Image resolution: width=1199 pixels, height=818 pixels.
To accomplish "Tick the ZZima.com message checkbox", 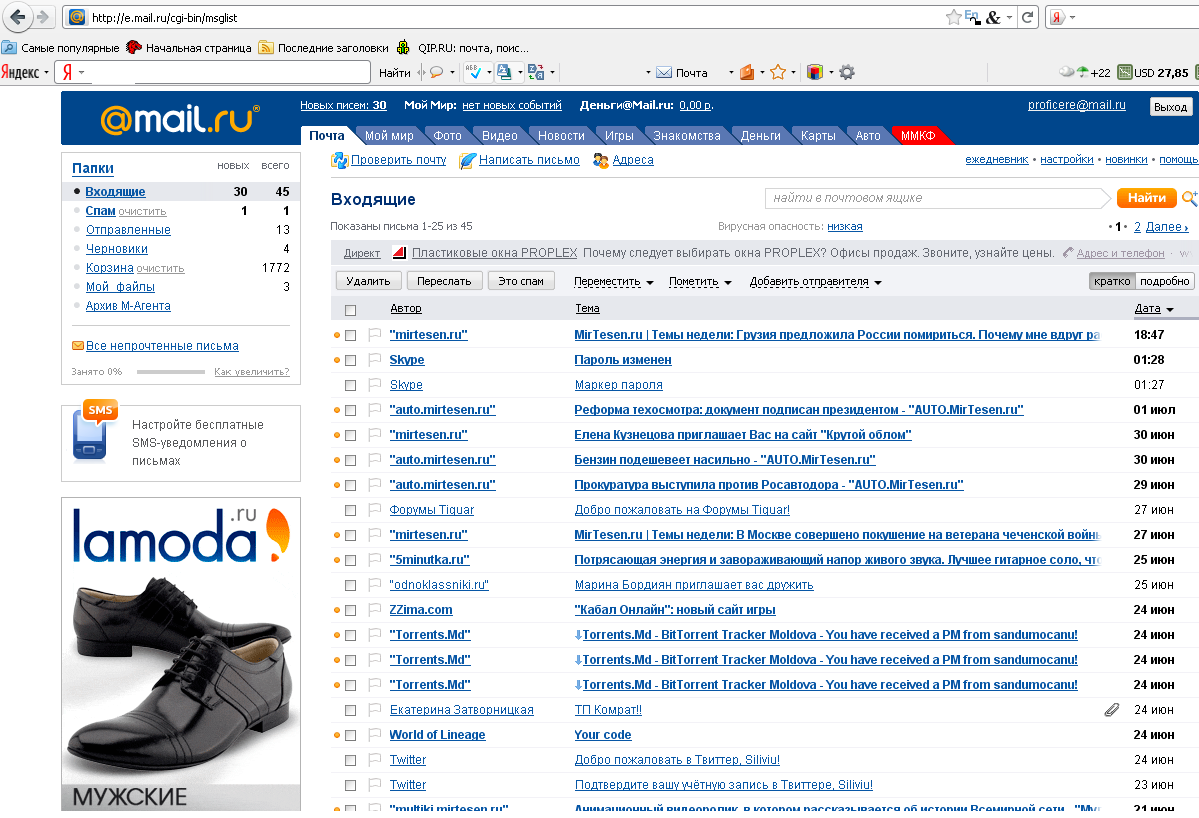I will [350, 610].
